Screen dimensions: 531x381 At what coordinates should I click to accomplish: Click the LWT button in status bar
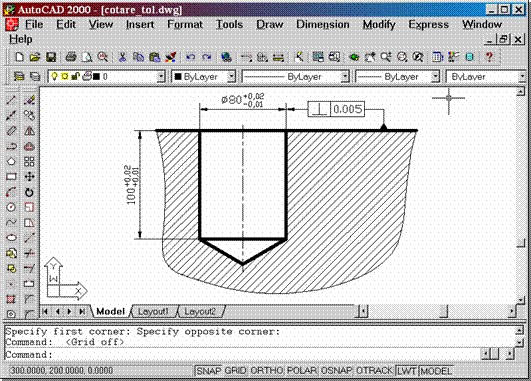coord(407,371)
